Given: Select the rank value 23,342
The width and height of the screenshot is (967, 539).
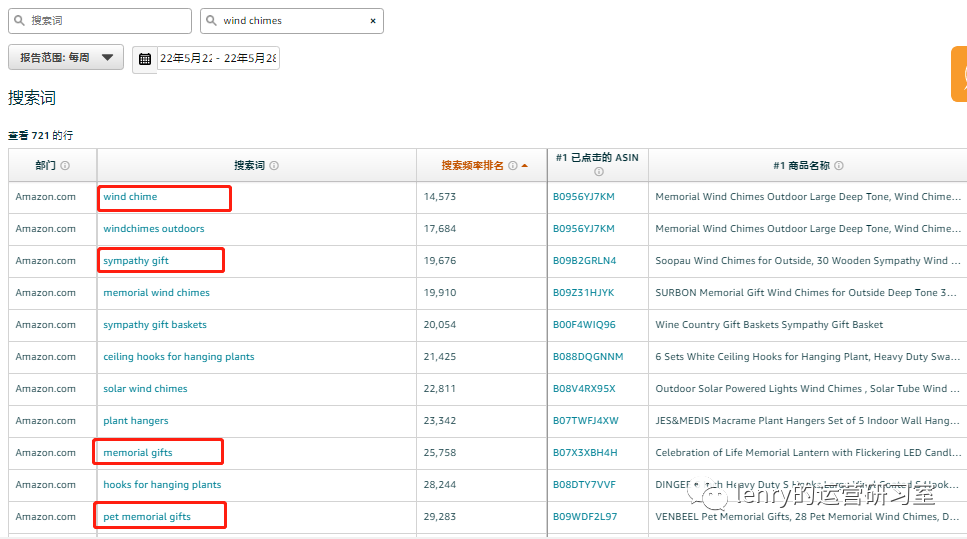Looking at the screenshot, I should pos(440,421).
